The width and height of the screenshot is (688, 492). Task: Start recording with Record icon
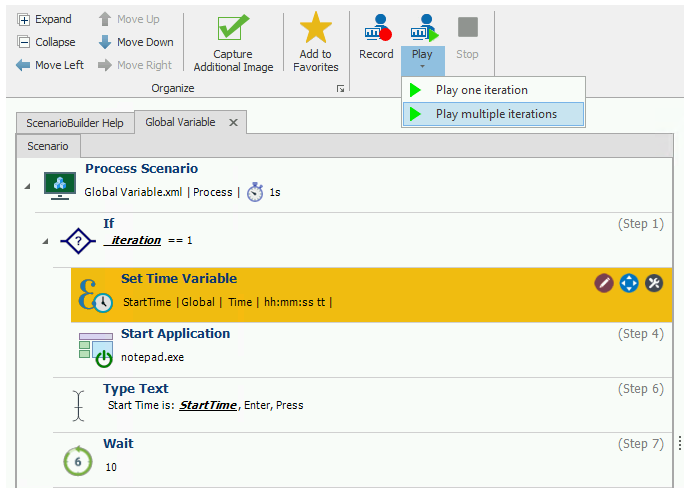tap(378, 28)
